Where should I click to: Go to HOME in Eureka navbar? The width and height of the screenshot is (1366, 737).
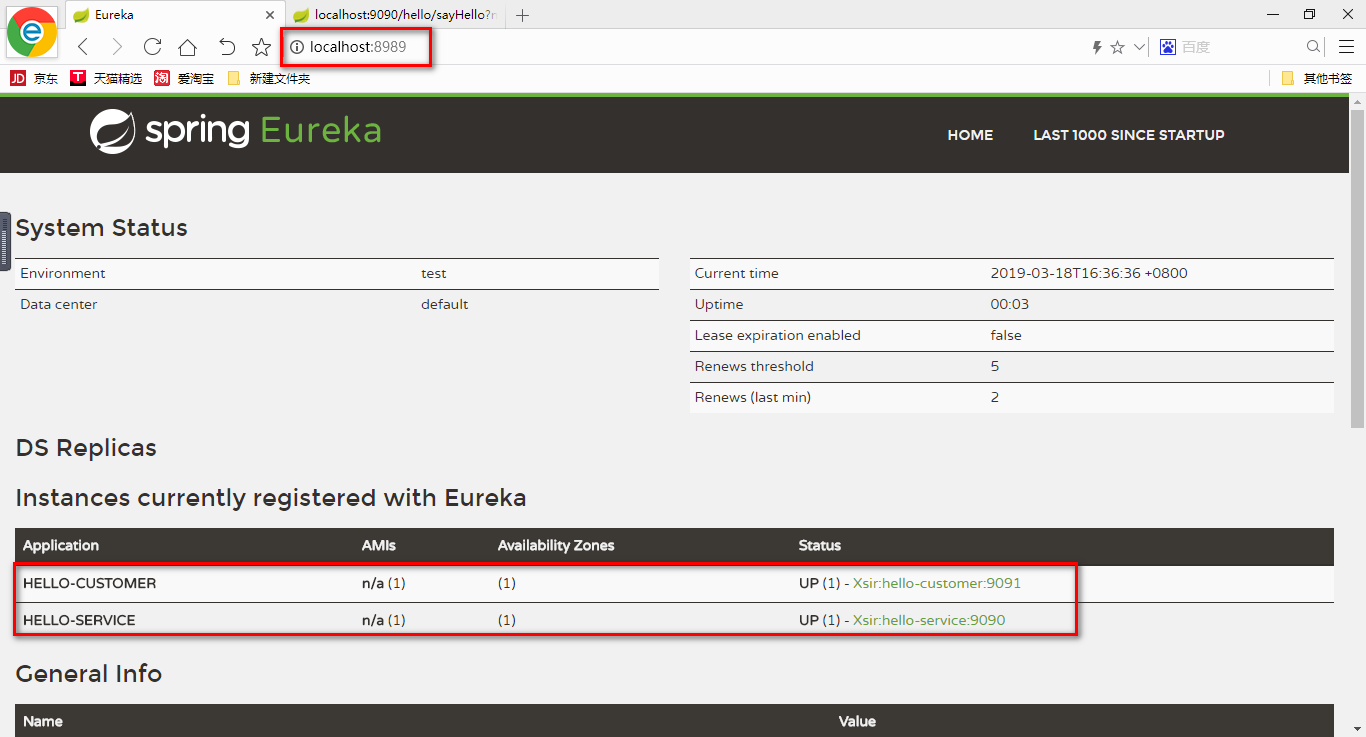point(970,135)
